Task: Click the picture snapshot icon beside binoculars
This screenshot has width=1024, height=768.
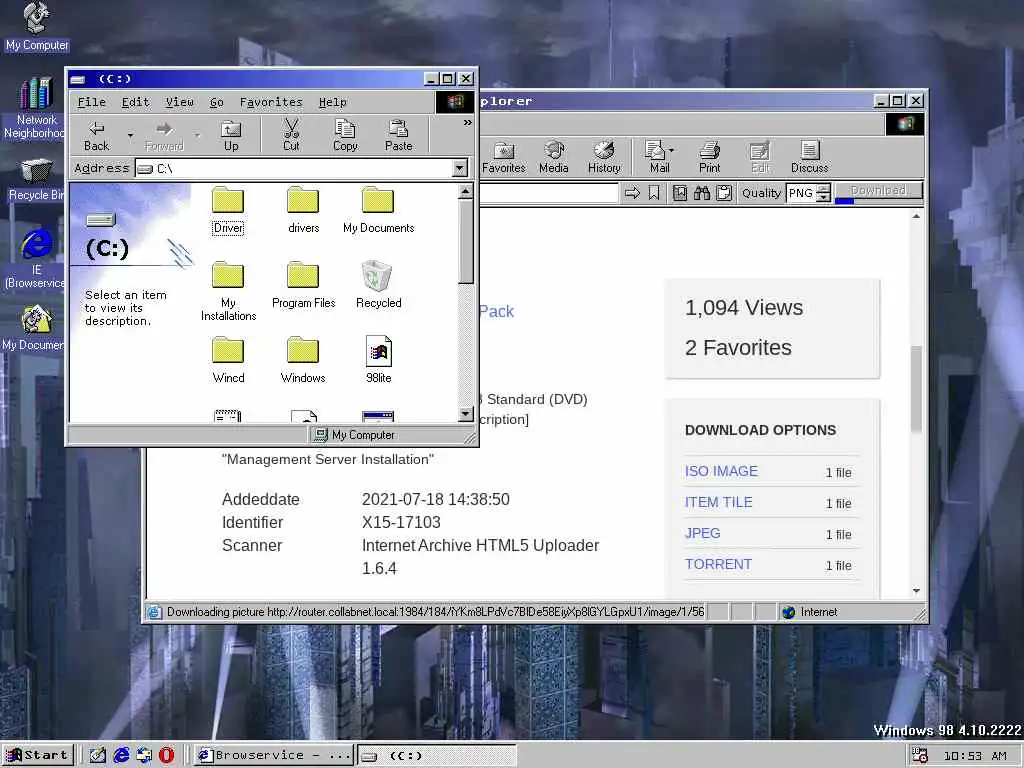Action: (680, 193)
